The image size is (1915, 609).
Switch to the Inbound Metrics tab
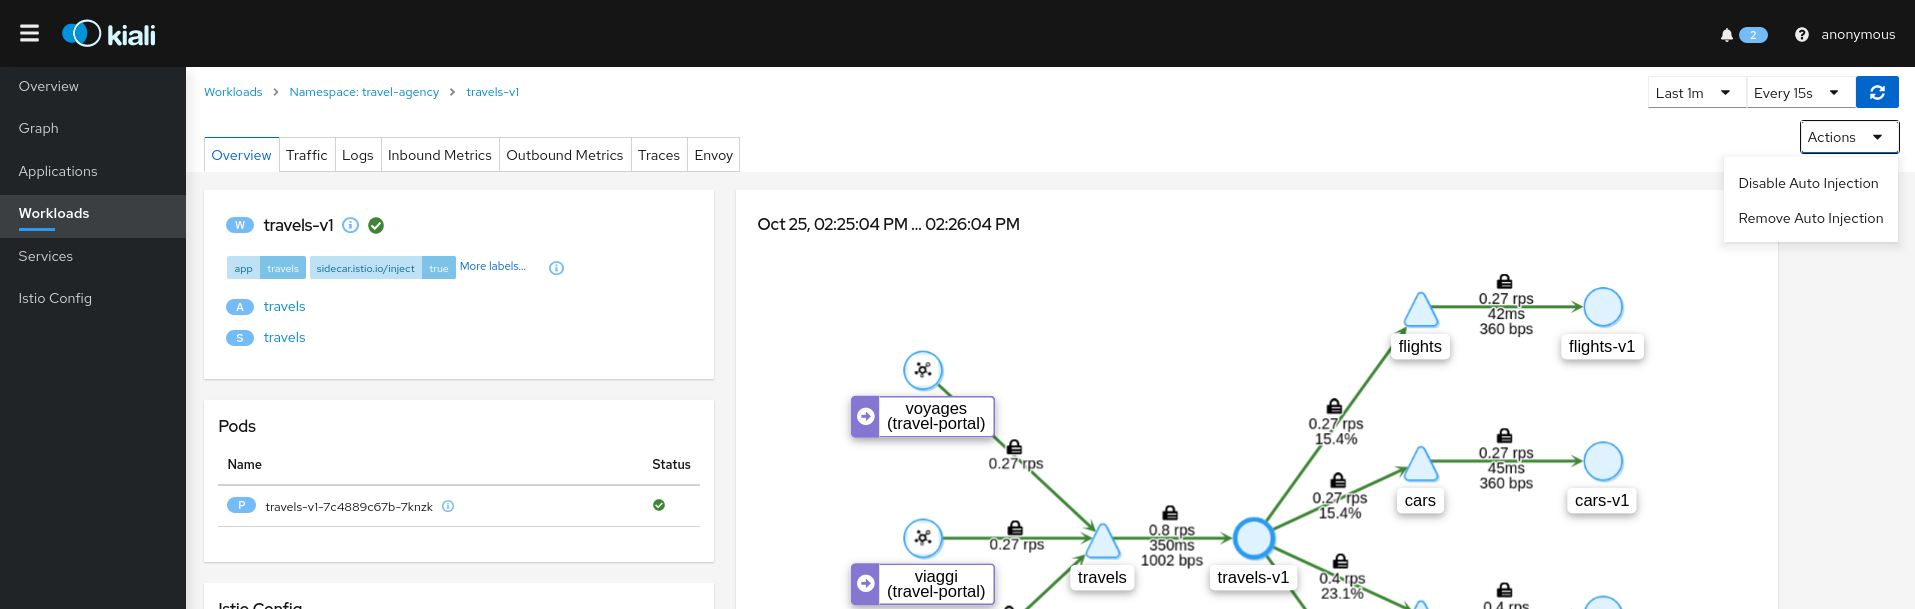coord(439,156)
